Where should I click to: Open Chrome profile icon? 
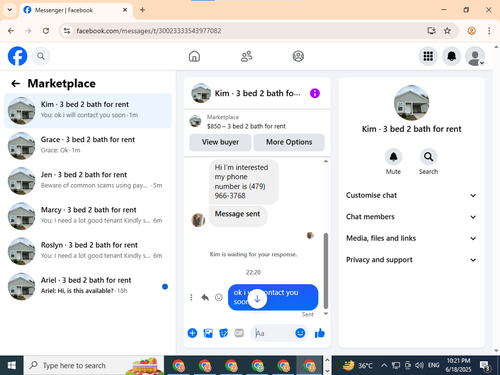point(471,31)
